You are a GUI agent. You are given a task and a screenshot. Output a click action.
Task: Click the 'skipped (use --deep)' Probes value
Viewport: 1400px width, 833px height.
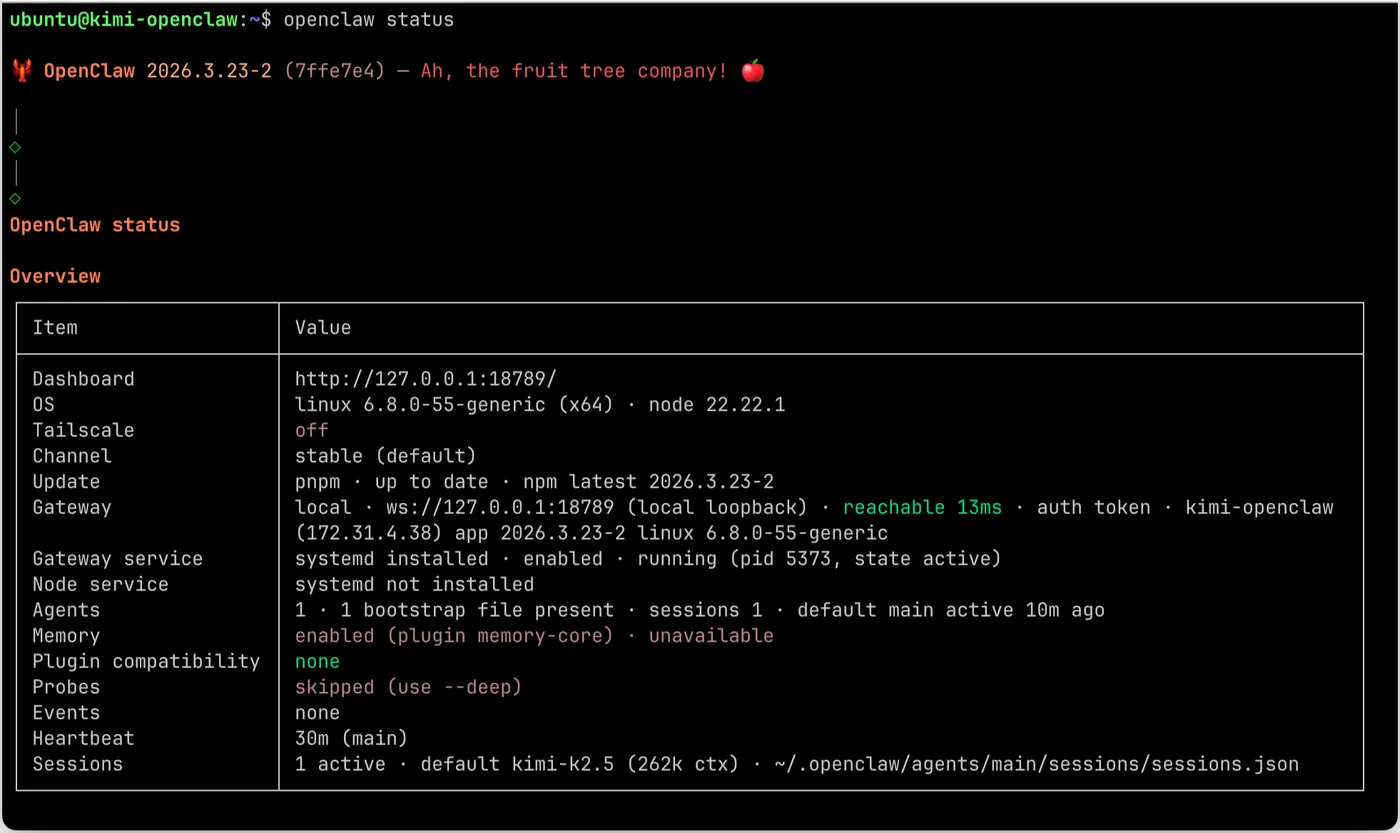(x=408, y=687)
